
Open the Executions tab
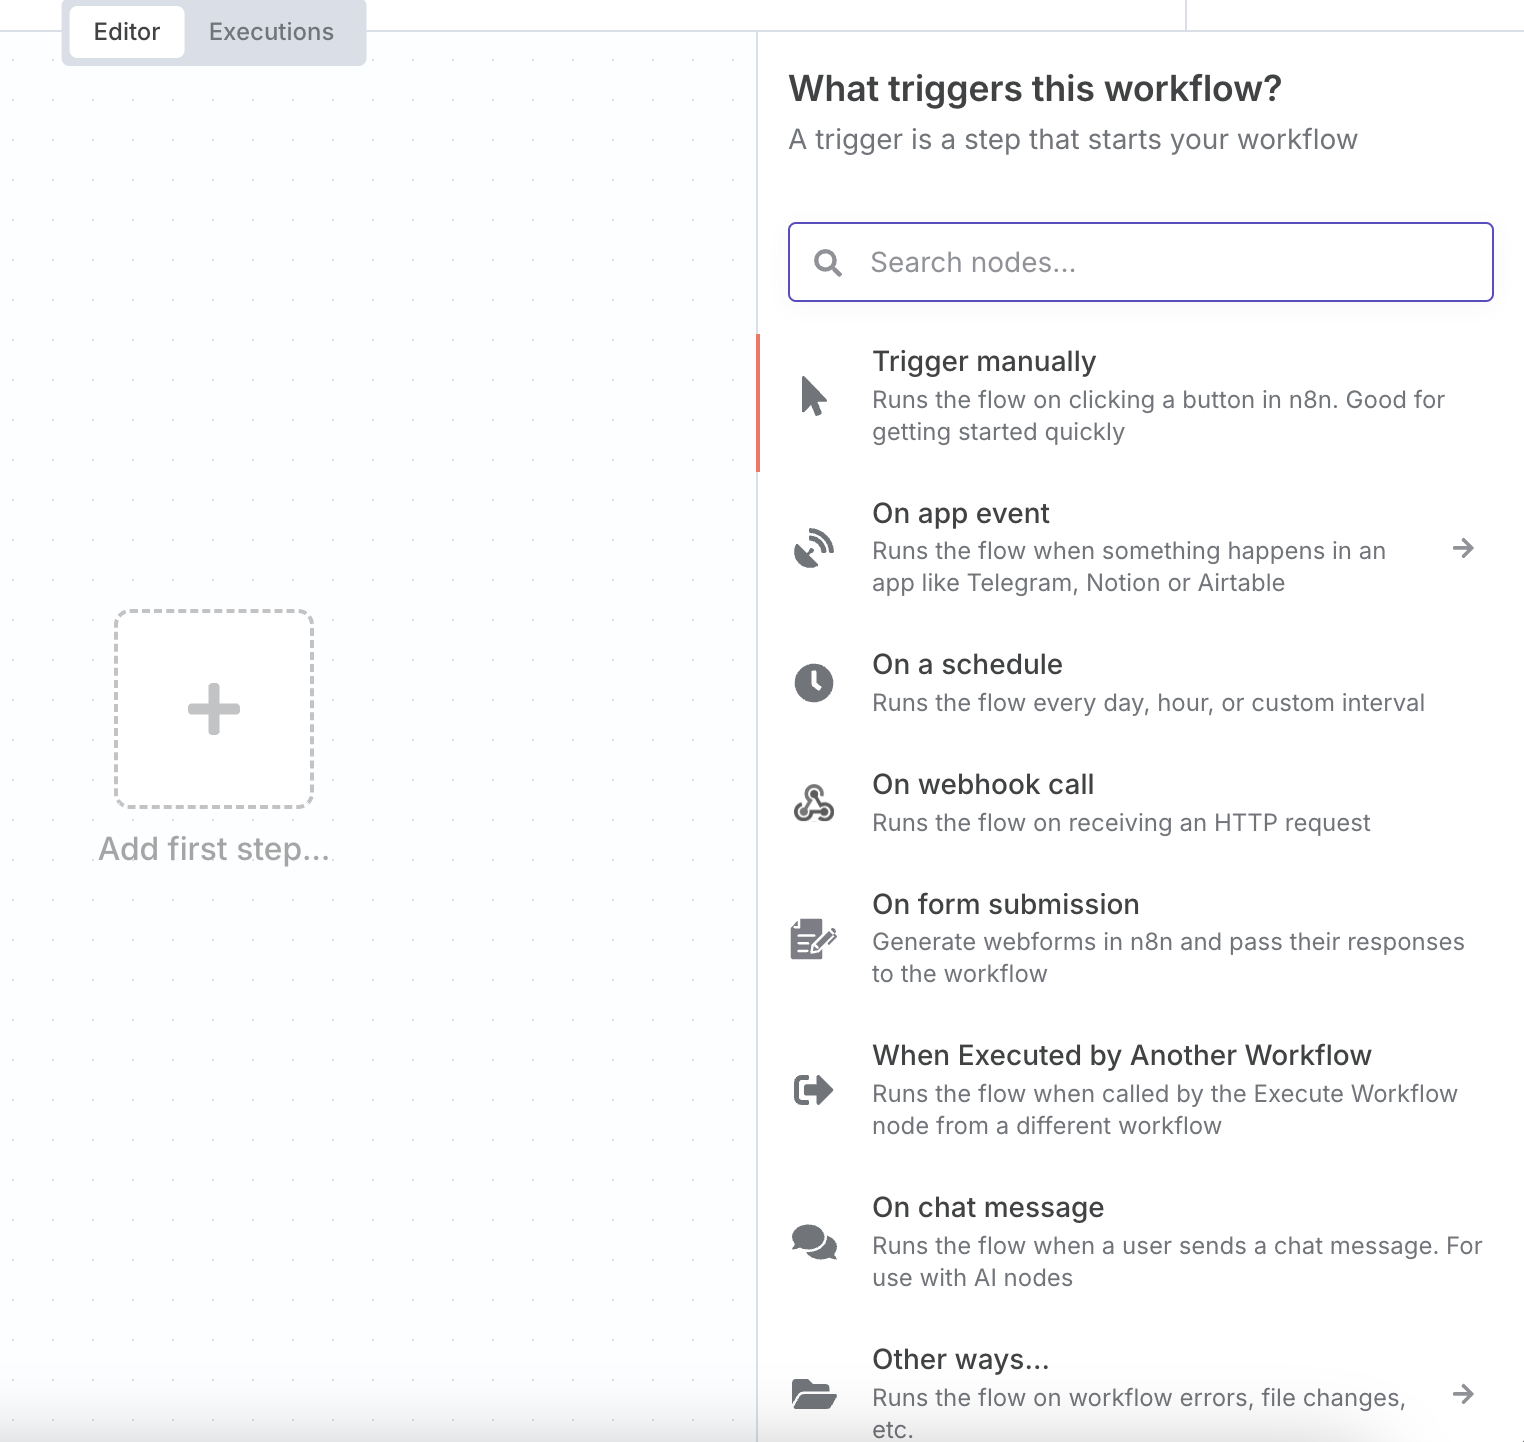point(271,32)
